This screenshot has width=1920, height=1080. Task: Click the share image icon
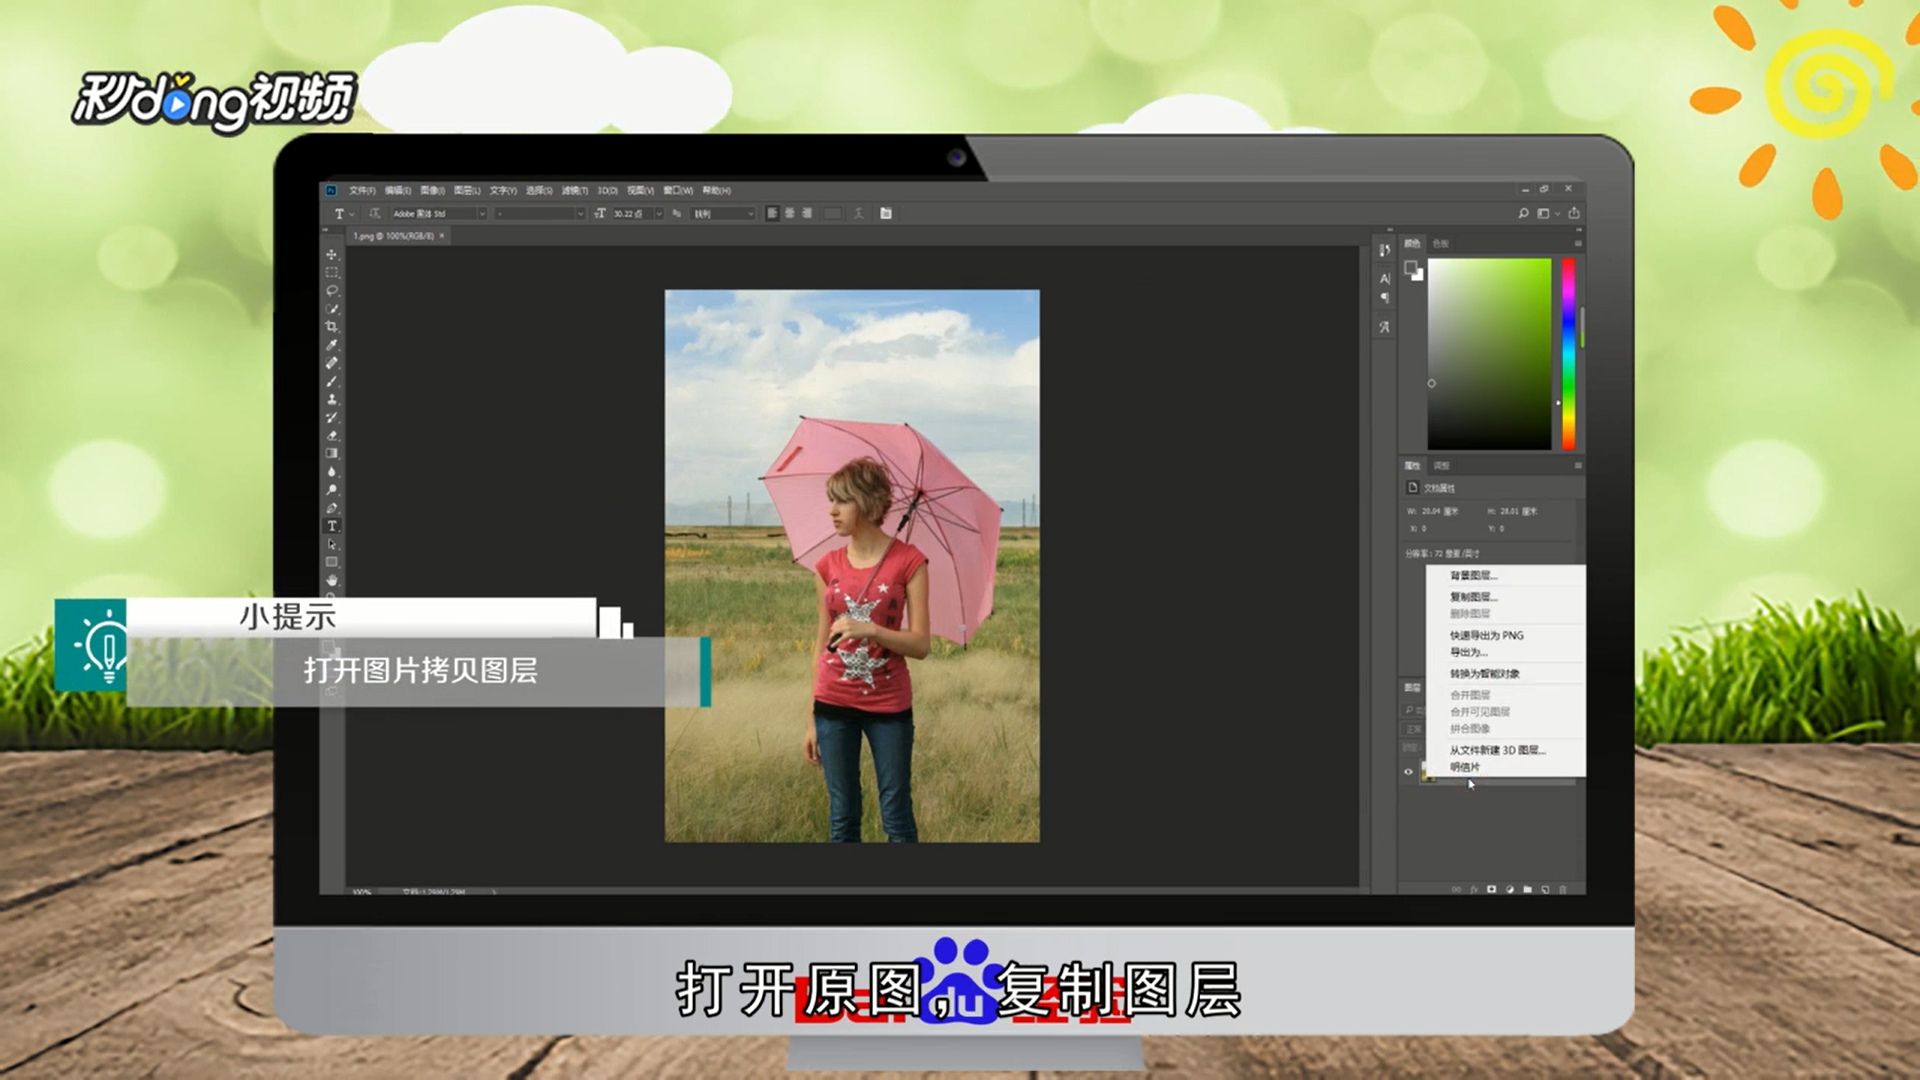(x=1574, y=213)
